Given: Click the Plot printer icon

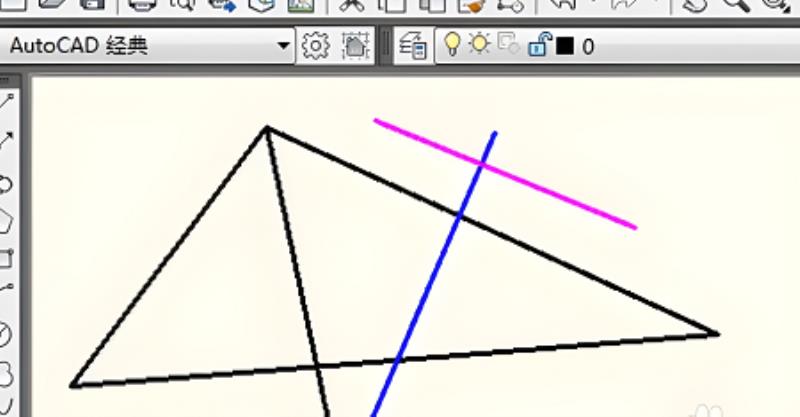Looking at the screenshot, I should tap(142, 5).
